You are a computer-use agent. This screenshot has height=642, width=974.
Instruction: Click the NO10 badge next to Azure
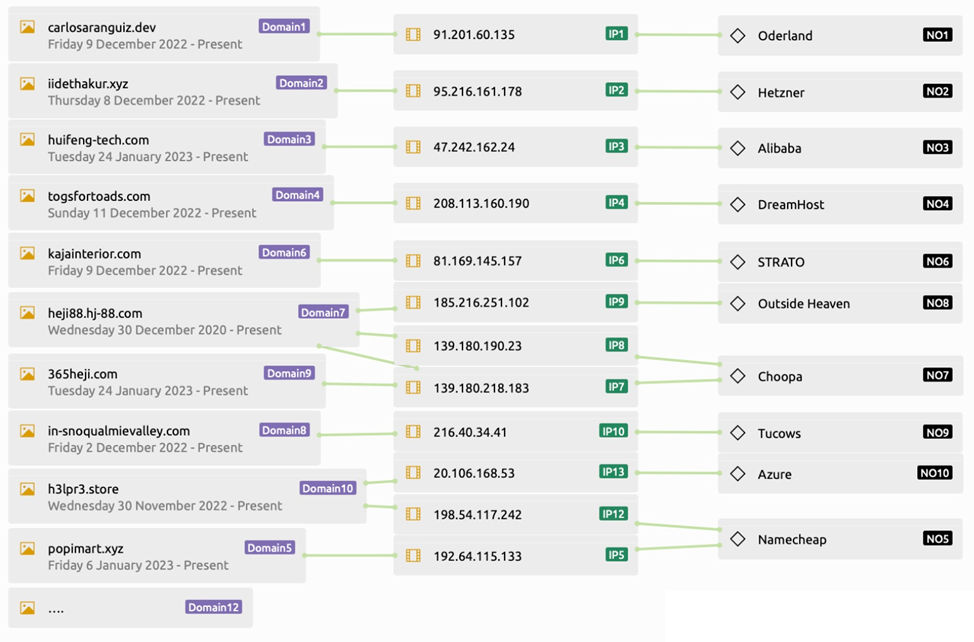point(935,473)
